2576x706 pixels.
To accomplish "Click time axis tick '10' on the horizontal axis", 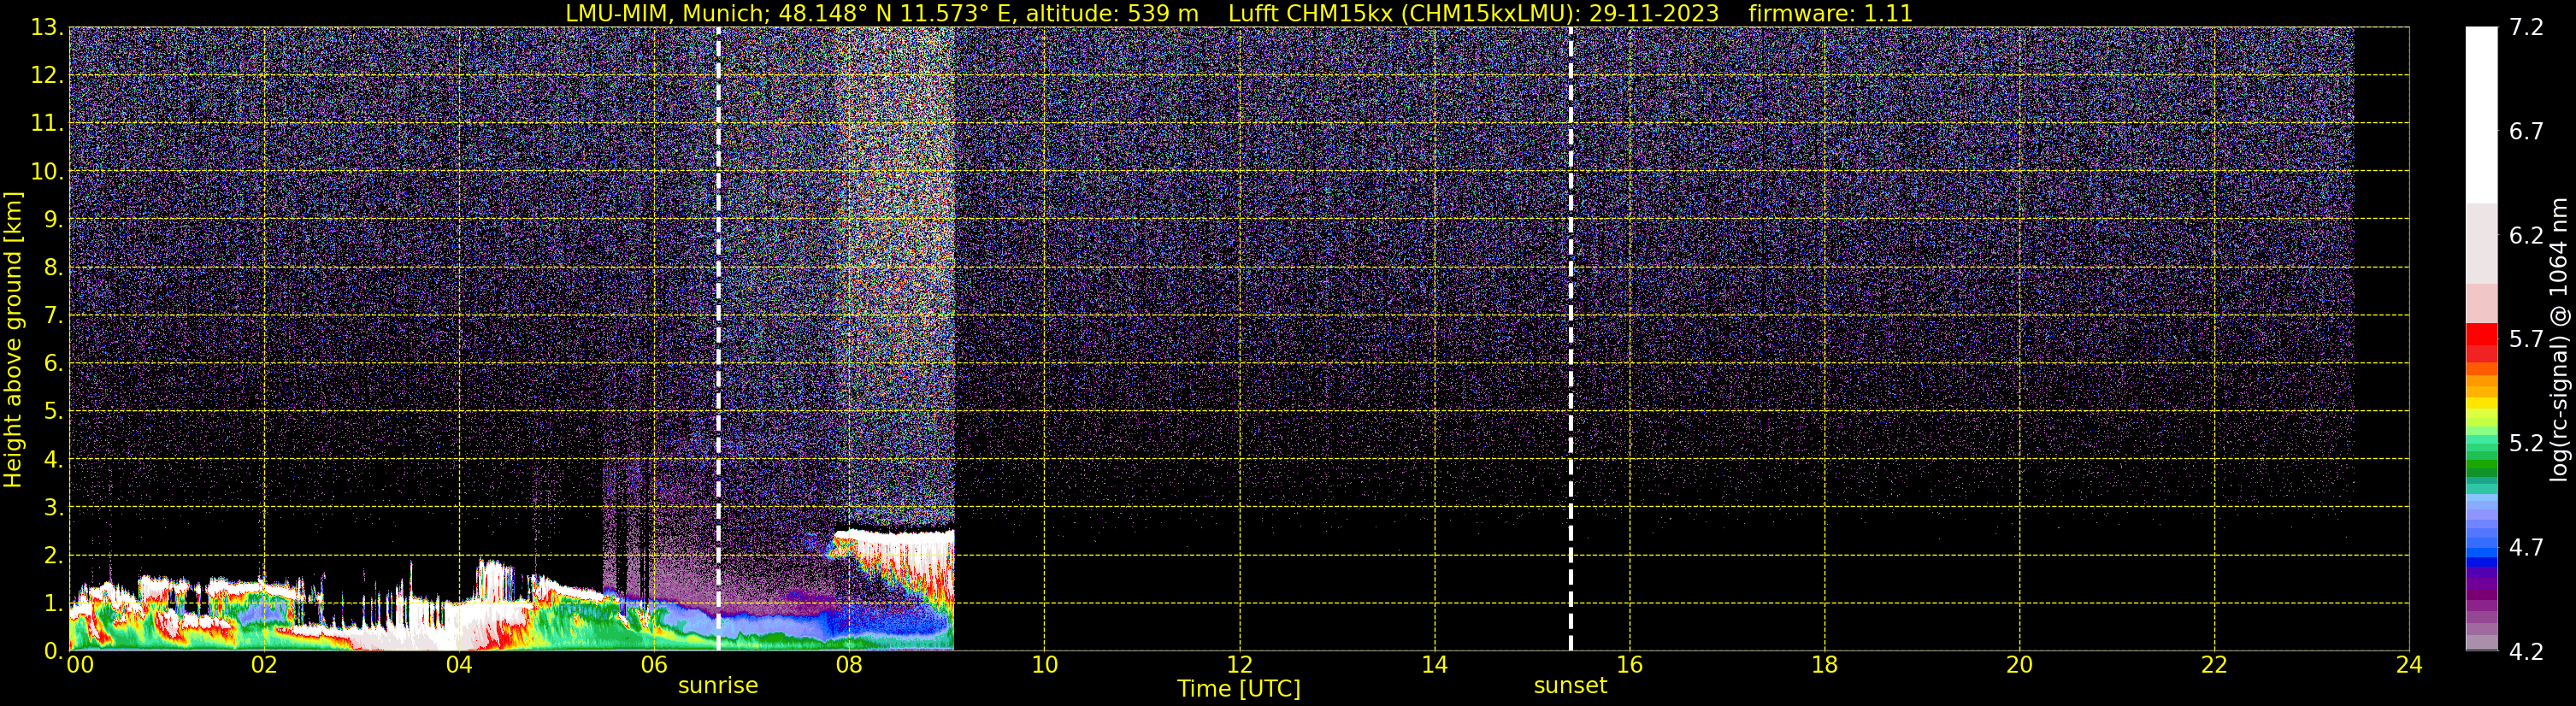I will click(x=1044, y=665).
